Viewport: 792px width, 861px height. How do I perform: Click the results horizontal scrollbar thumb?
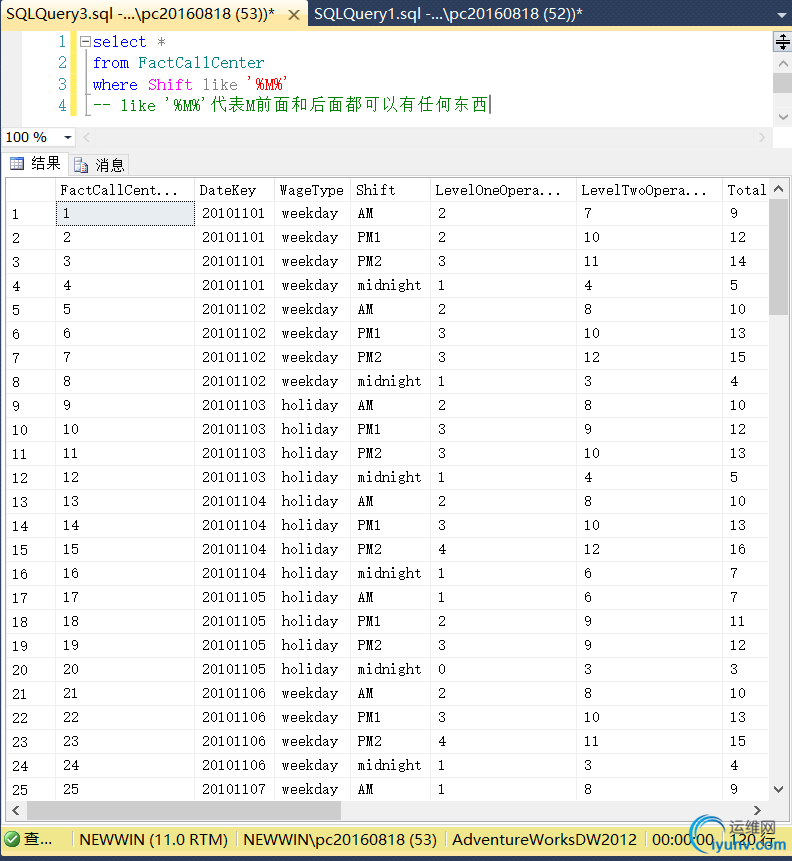(x=184, y=810)
